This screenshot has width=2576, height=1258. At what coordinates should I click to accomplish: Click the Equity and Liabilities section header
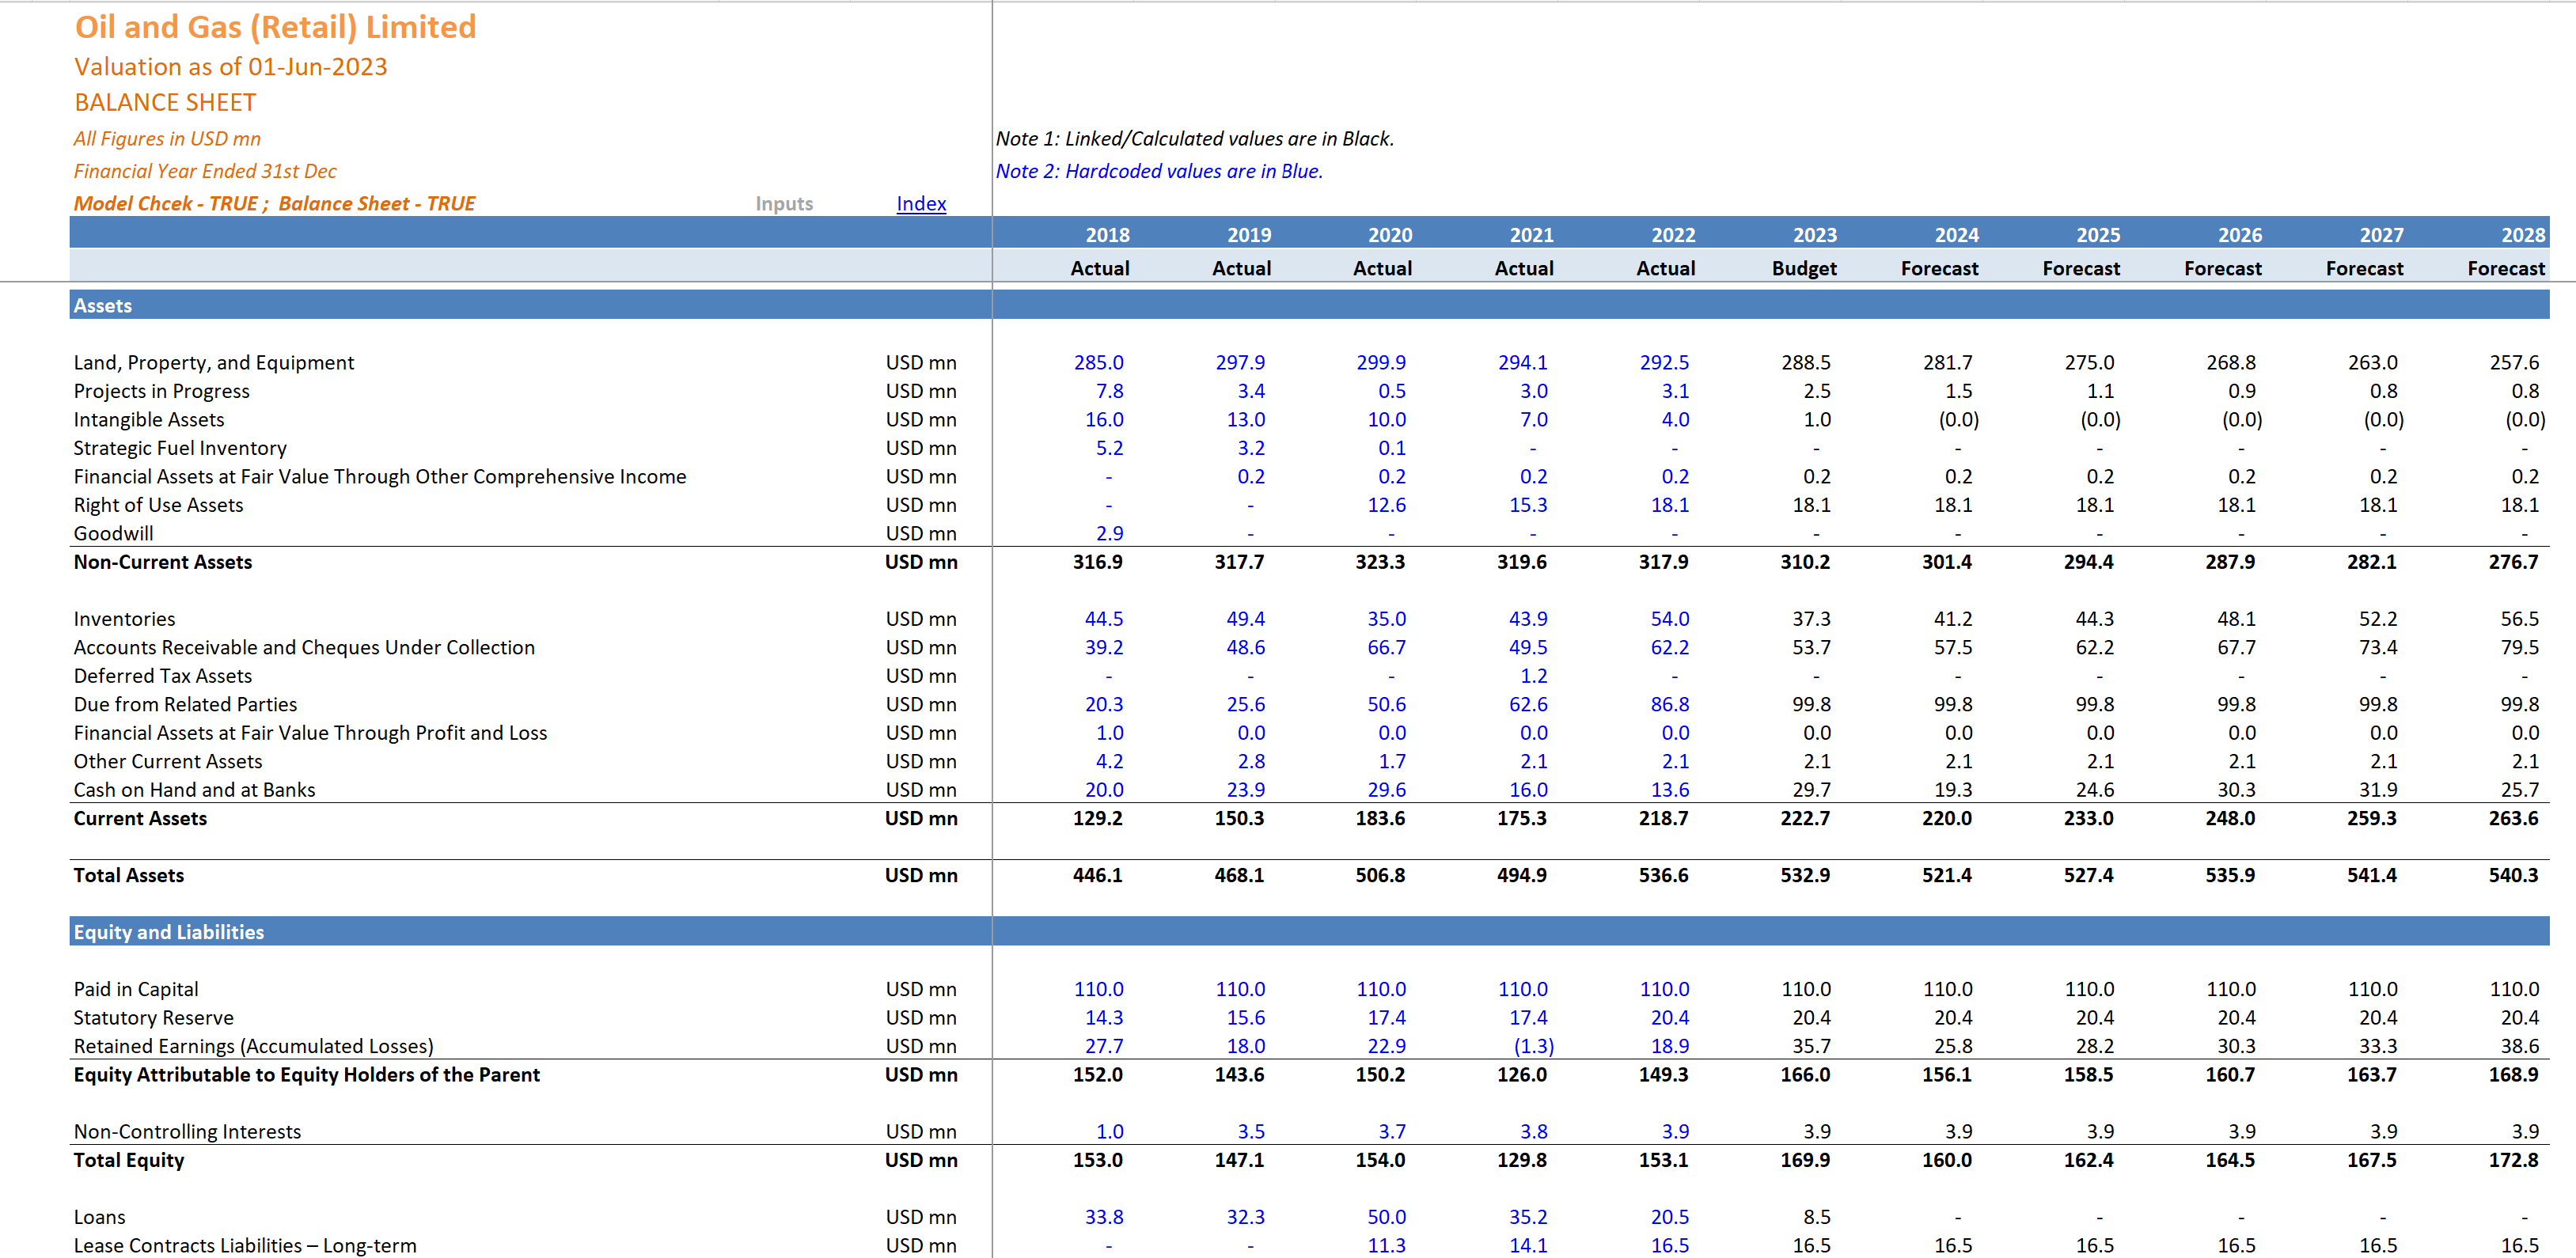pyautogui.click(x=168, y=931)
